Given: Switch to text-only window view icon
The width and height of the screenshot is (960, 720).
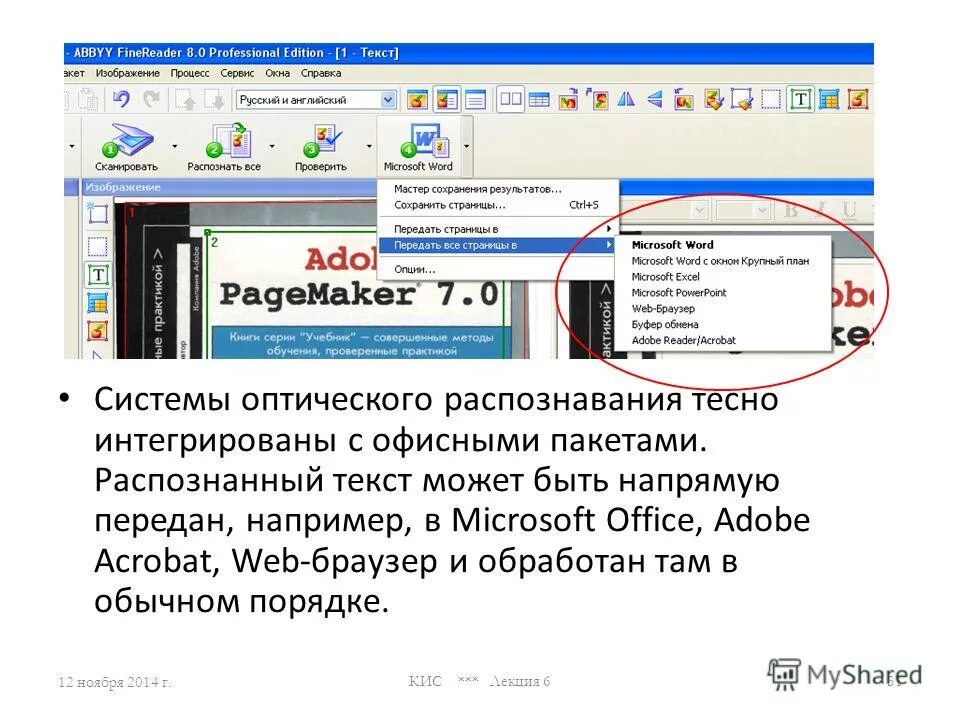Looking at the screenshot, I should click(x=476, y=99).
